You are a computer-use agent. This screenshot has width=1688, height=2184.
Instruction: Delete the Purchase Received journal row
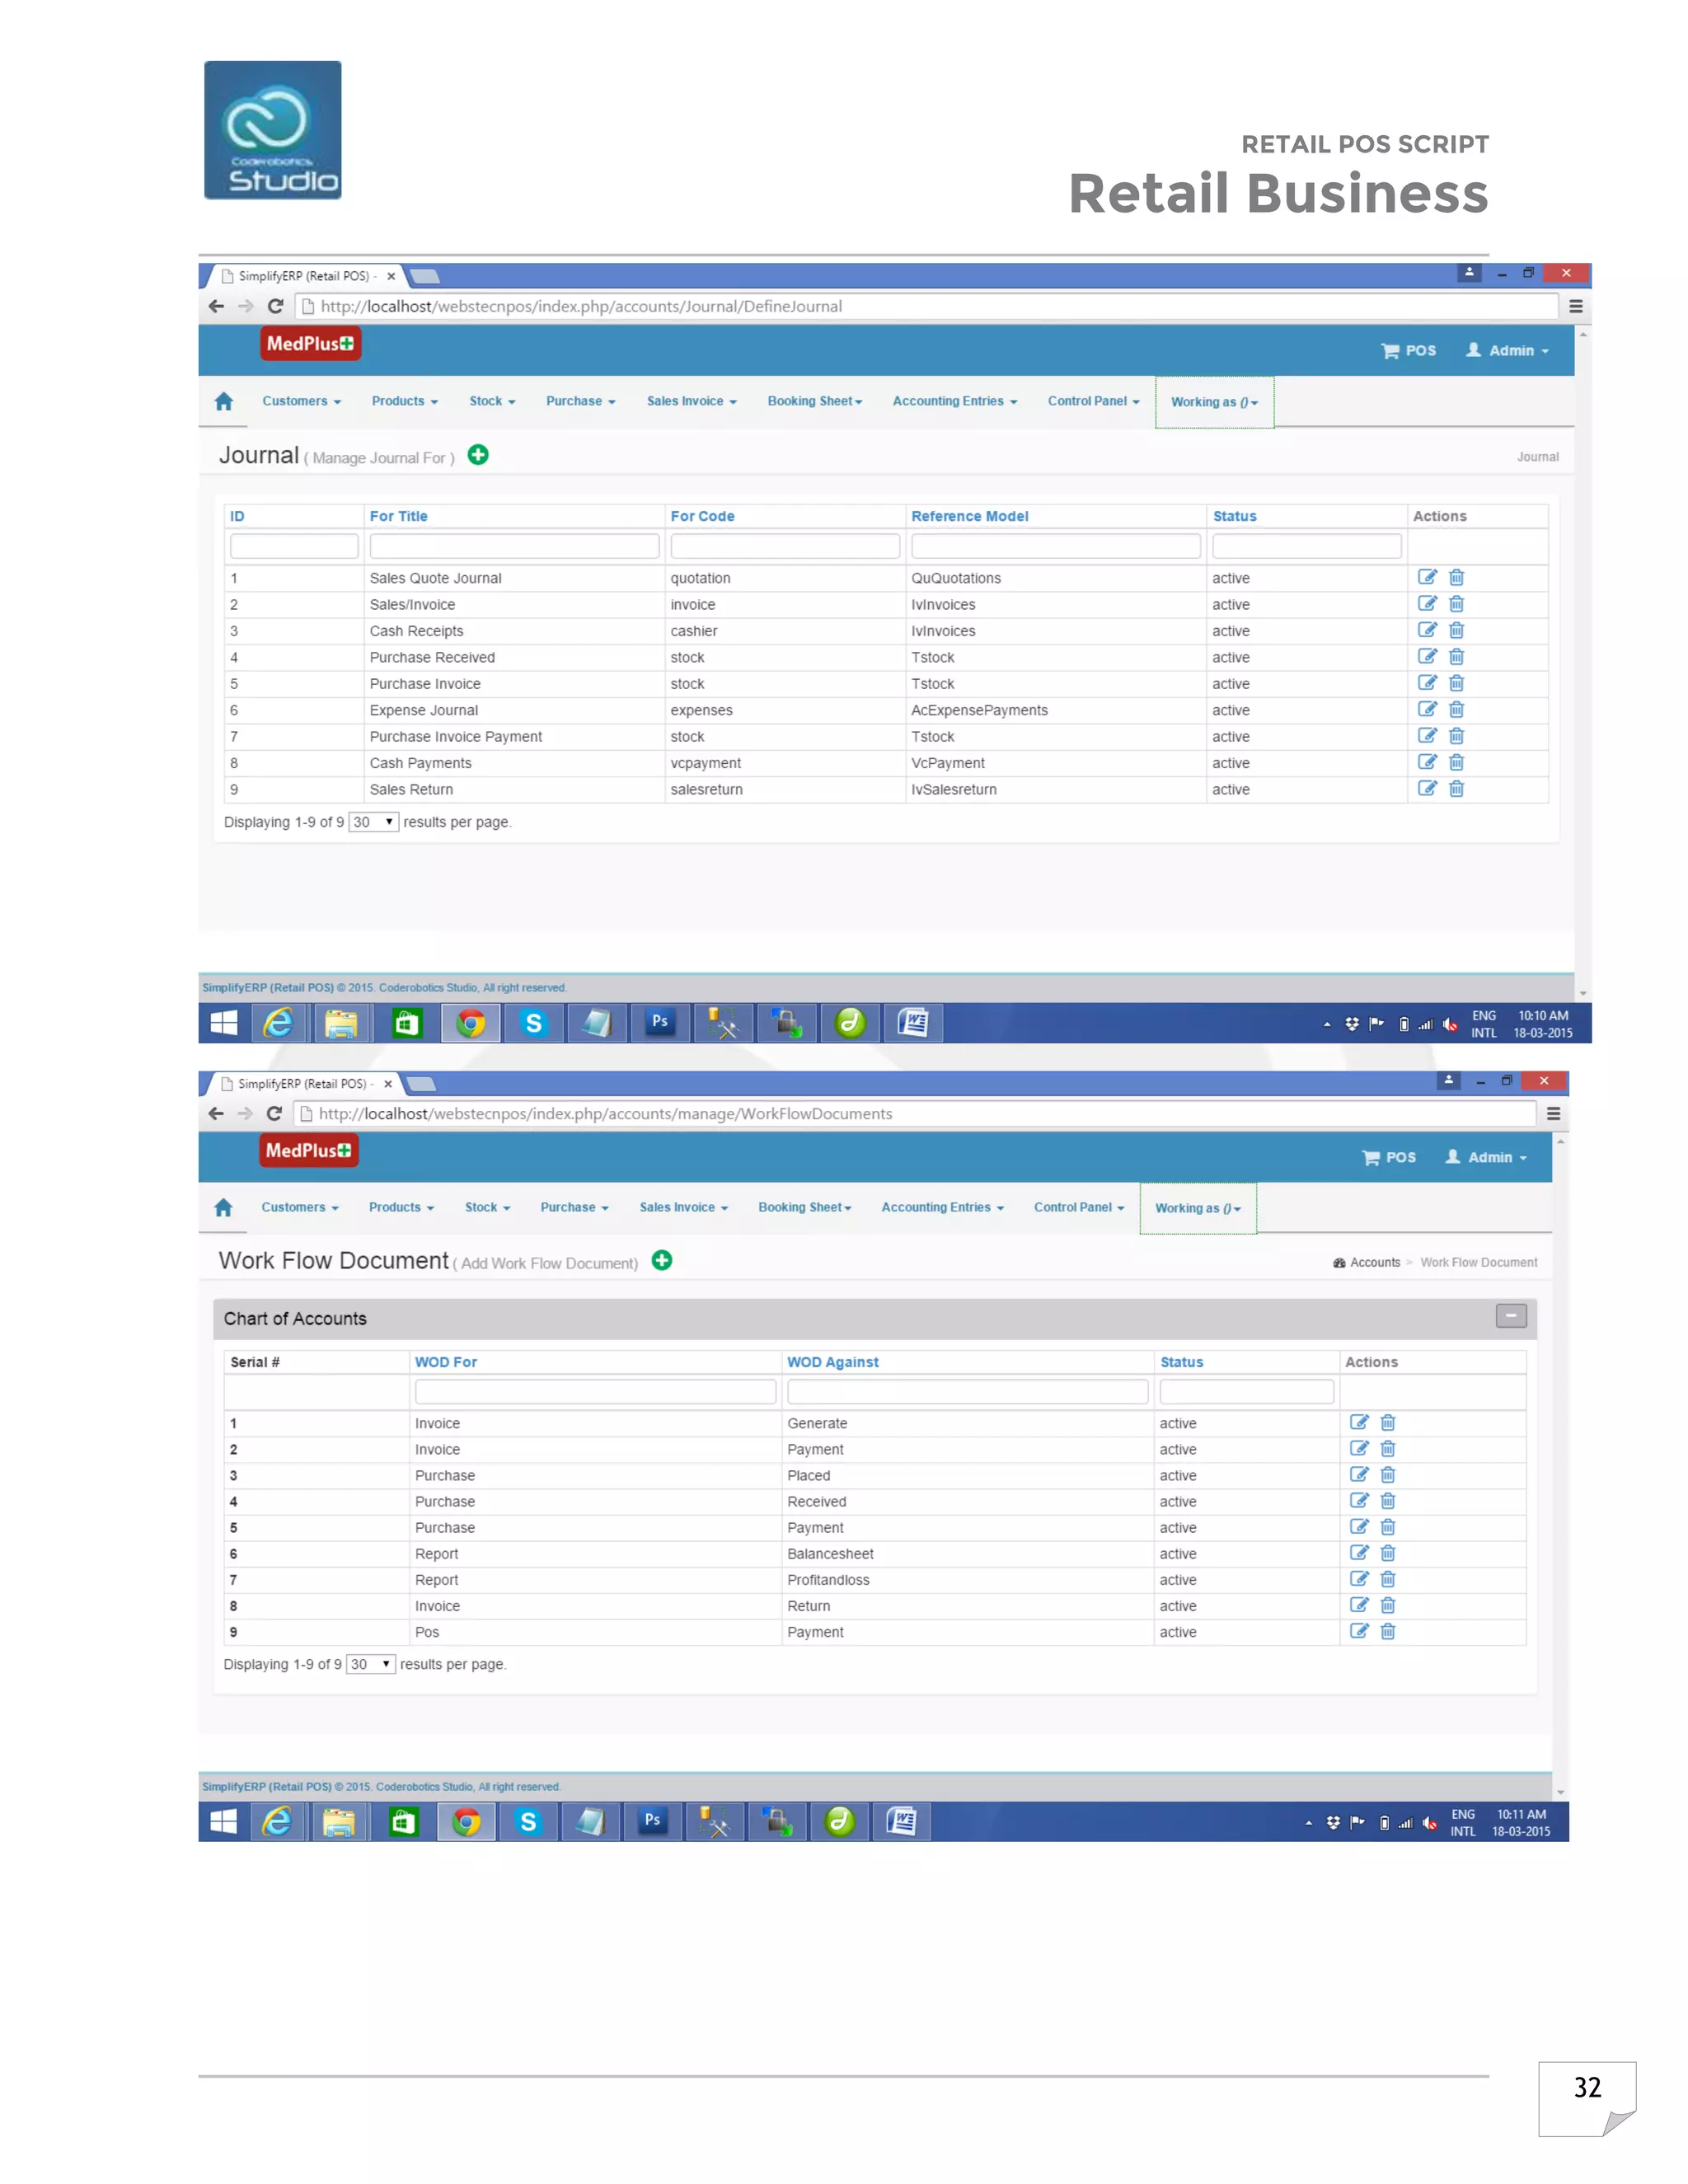tap(1456, 656)
